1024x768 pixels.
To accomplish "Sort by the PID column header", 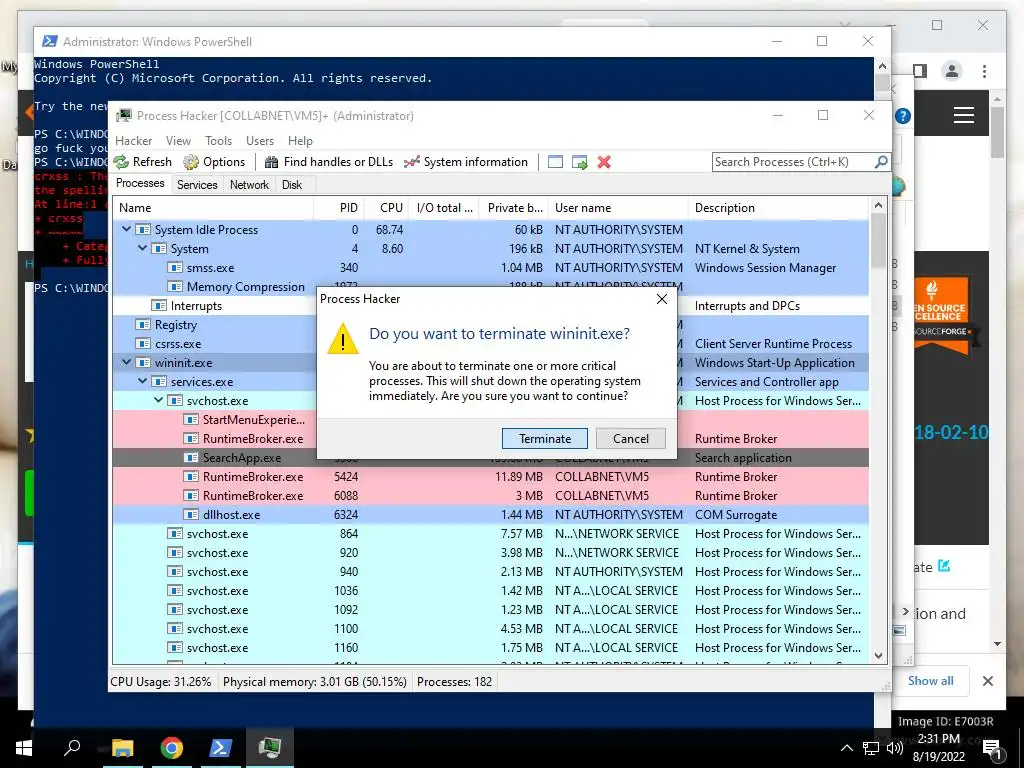I will tap(339, 208).
